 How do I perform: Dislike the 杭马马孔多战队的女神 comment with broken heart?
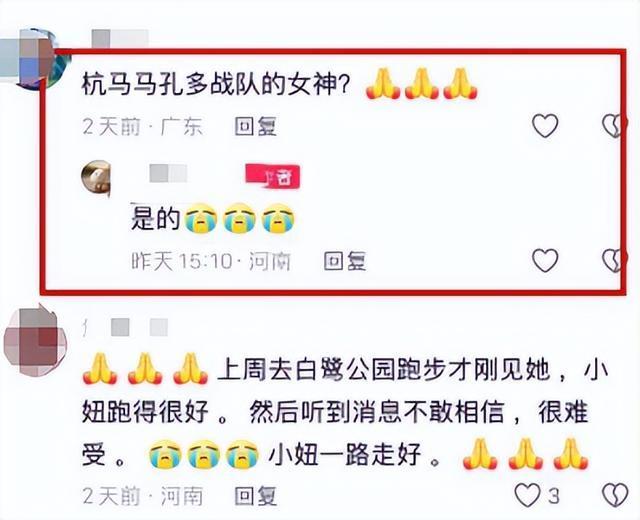613,126
